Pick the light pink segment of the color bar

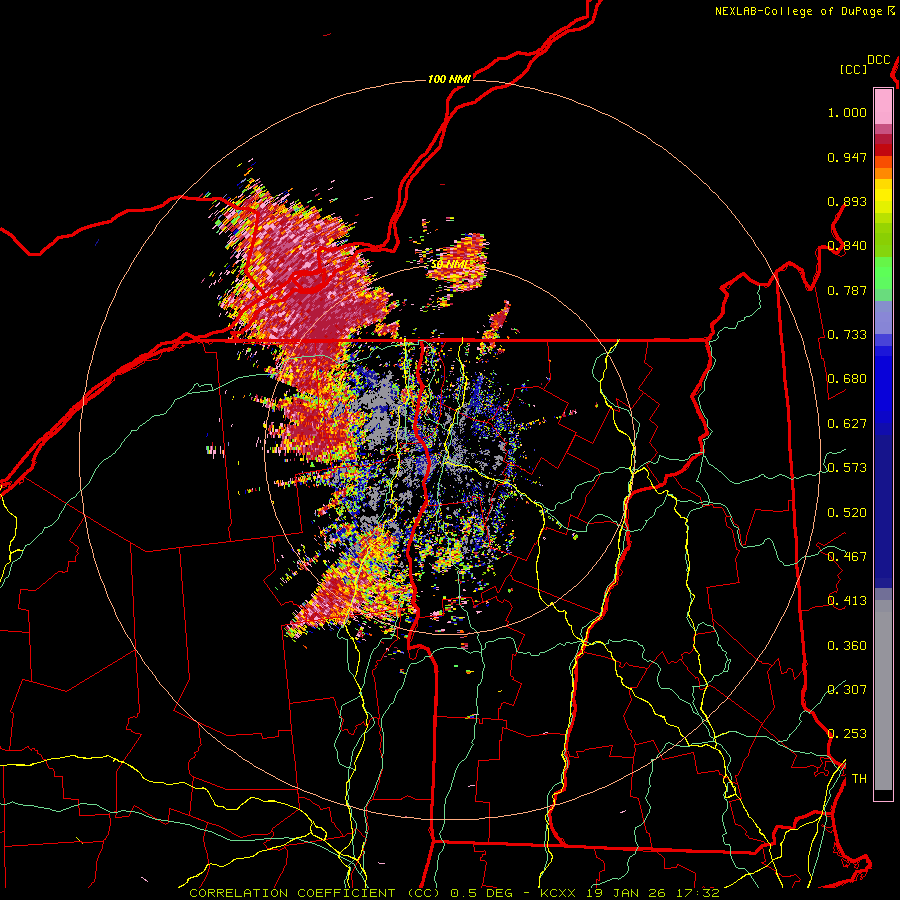(883, 106)
